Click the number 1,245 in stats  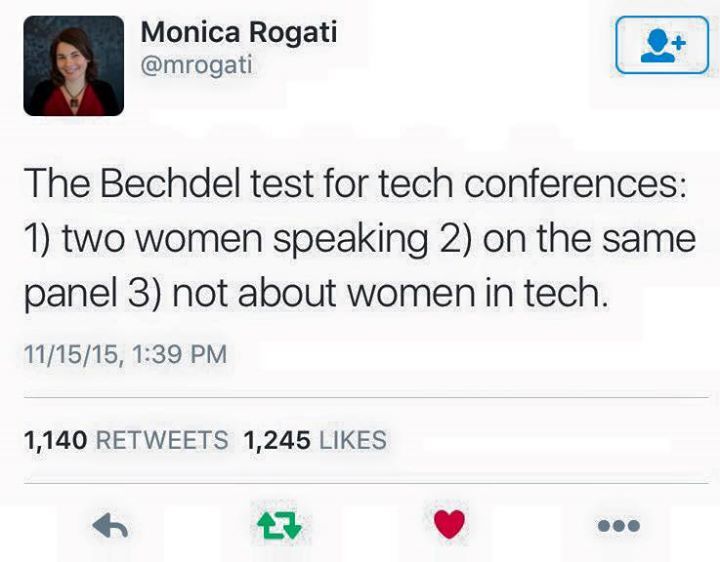[277, 439]
